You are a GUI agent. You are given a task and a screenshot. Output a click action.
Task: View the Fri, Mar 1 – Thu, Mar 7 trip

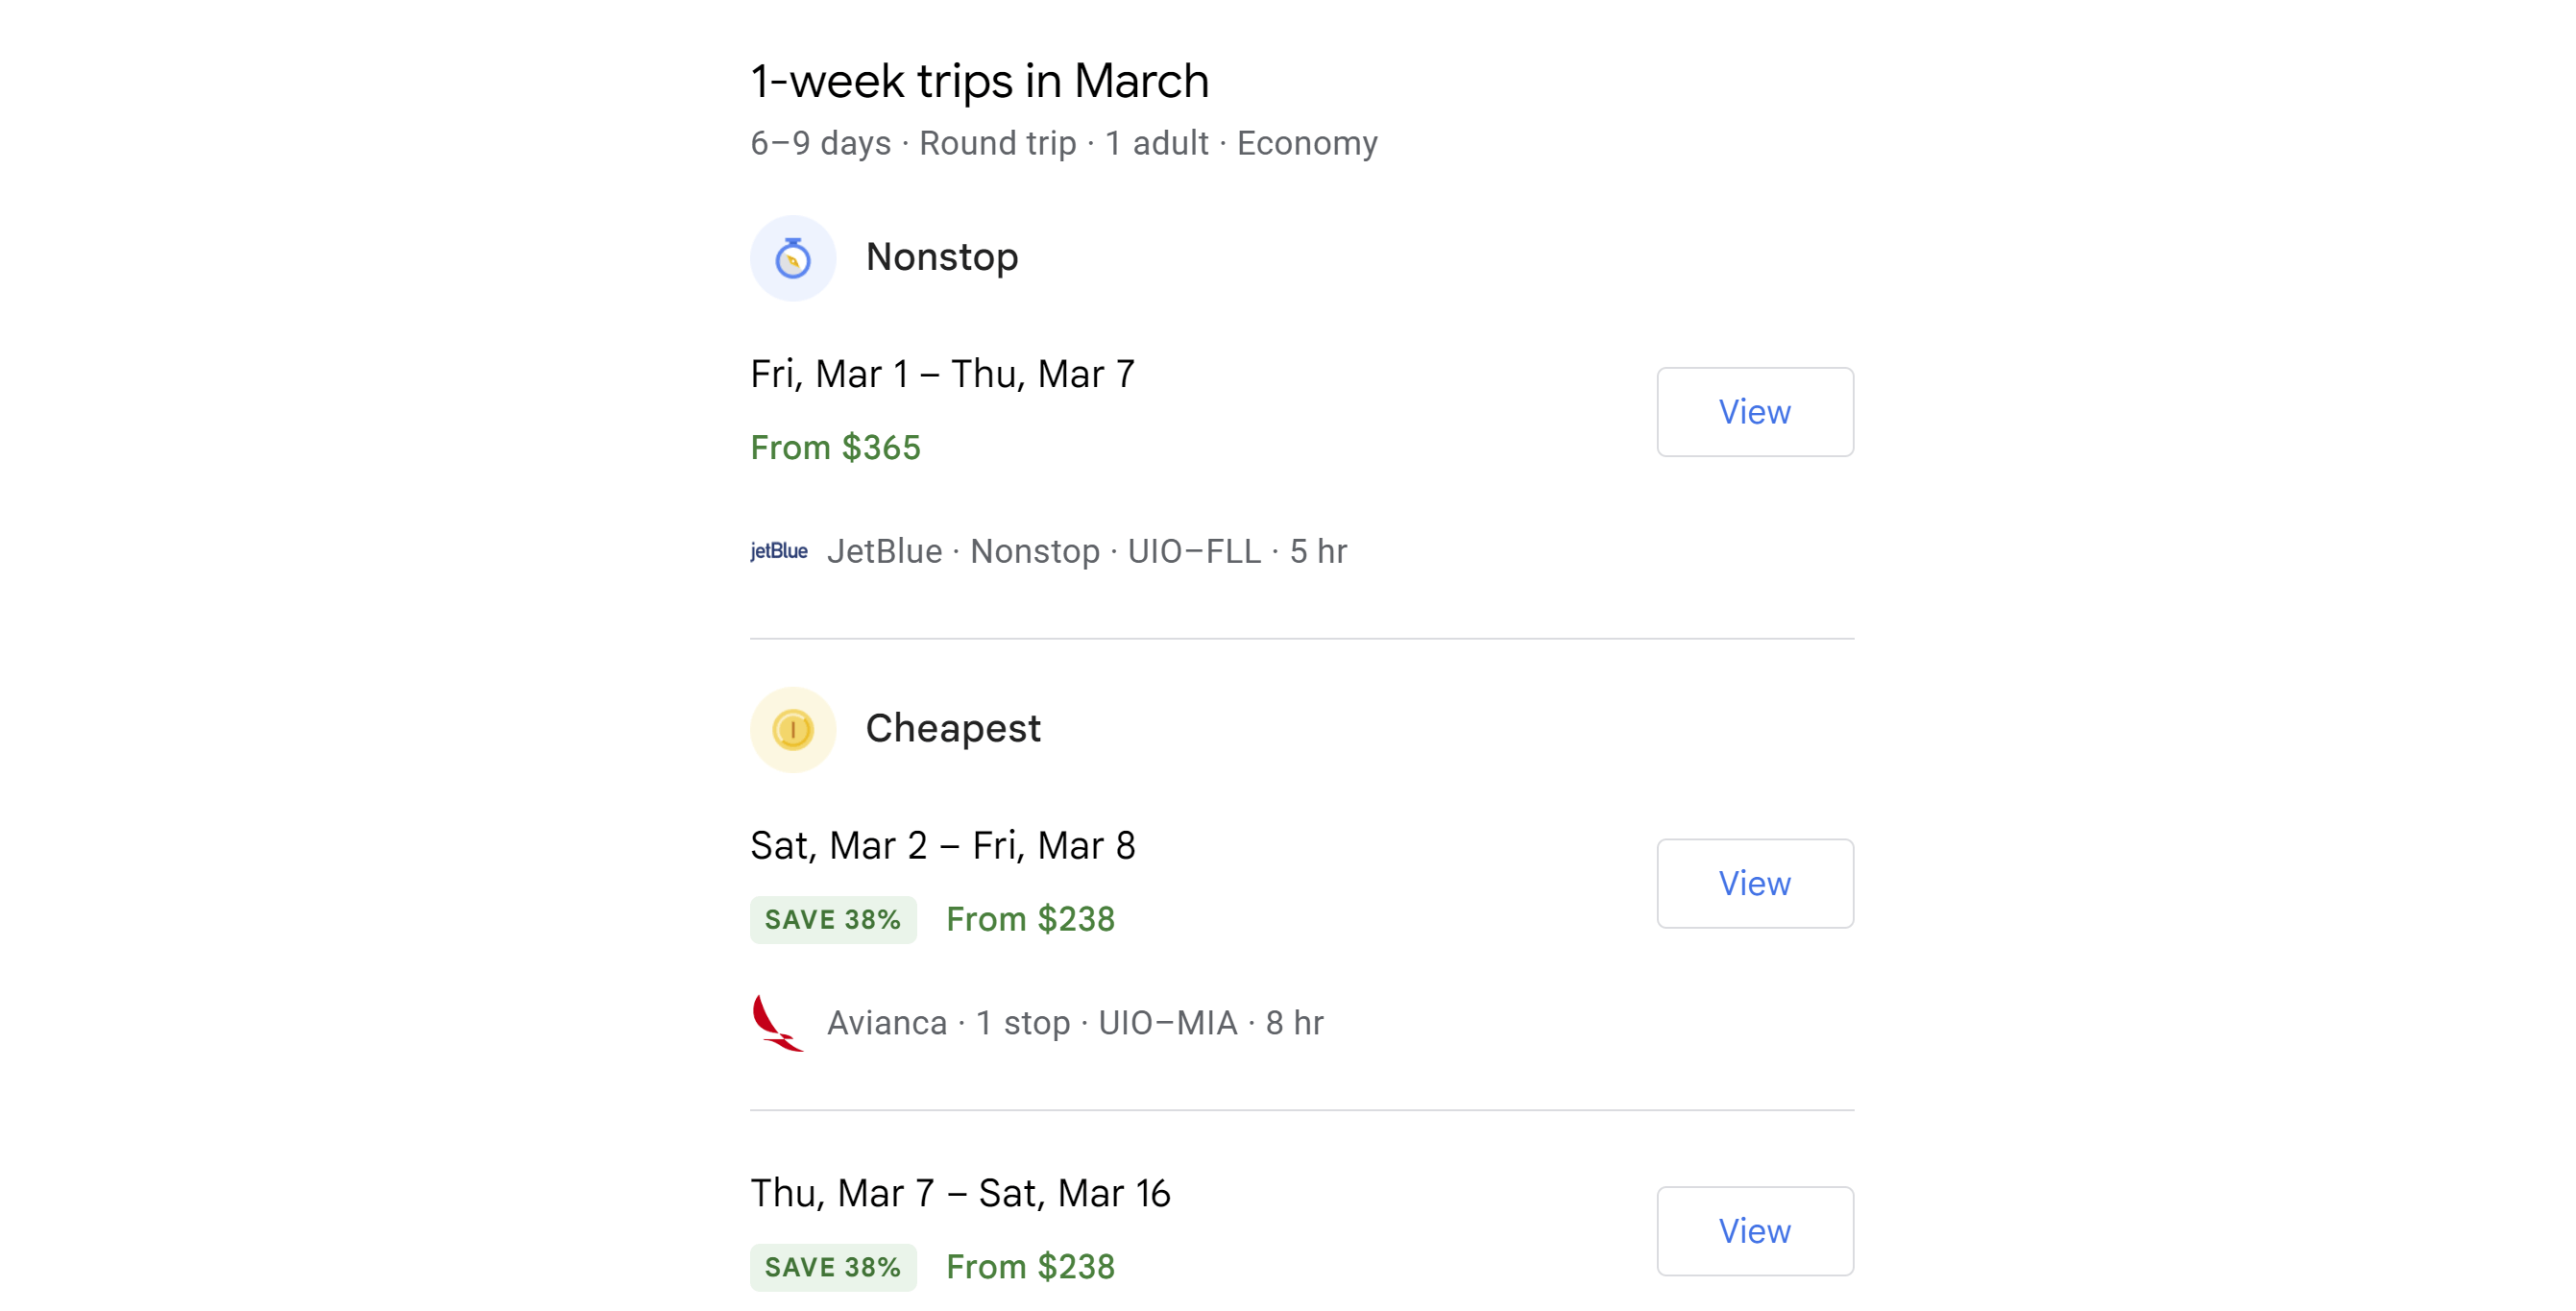pos(1754,412)
